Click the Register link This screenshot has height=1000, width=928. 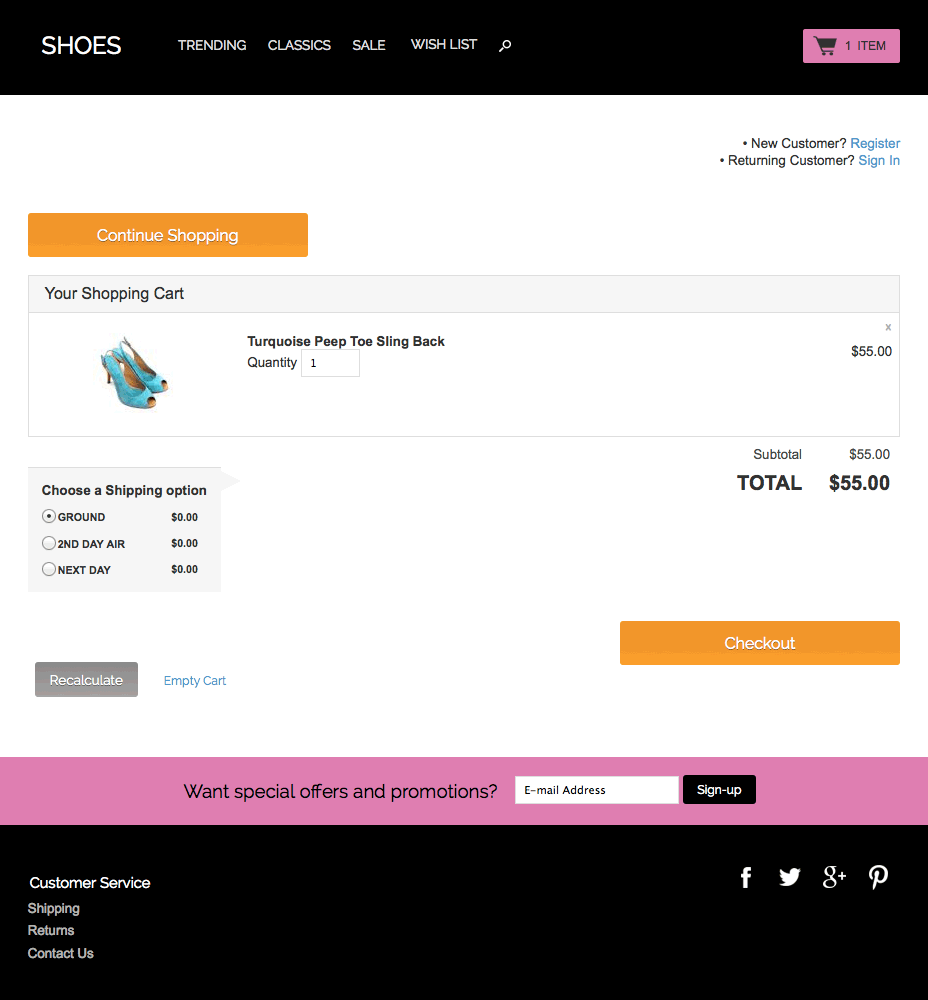point(875,143)
